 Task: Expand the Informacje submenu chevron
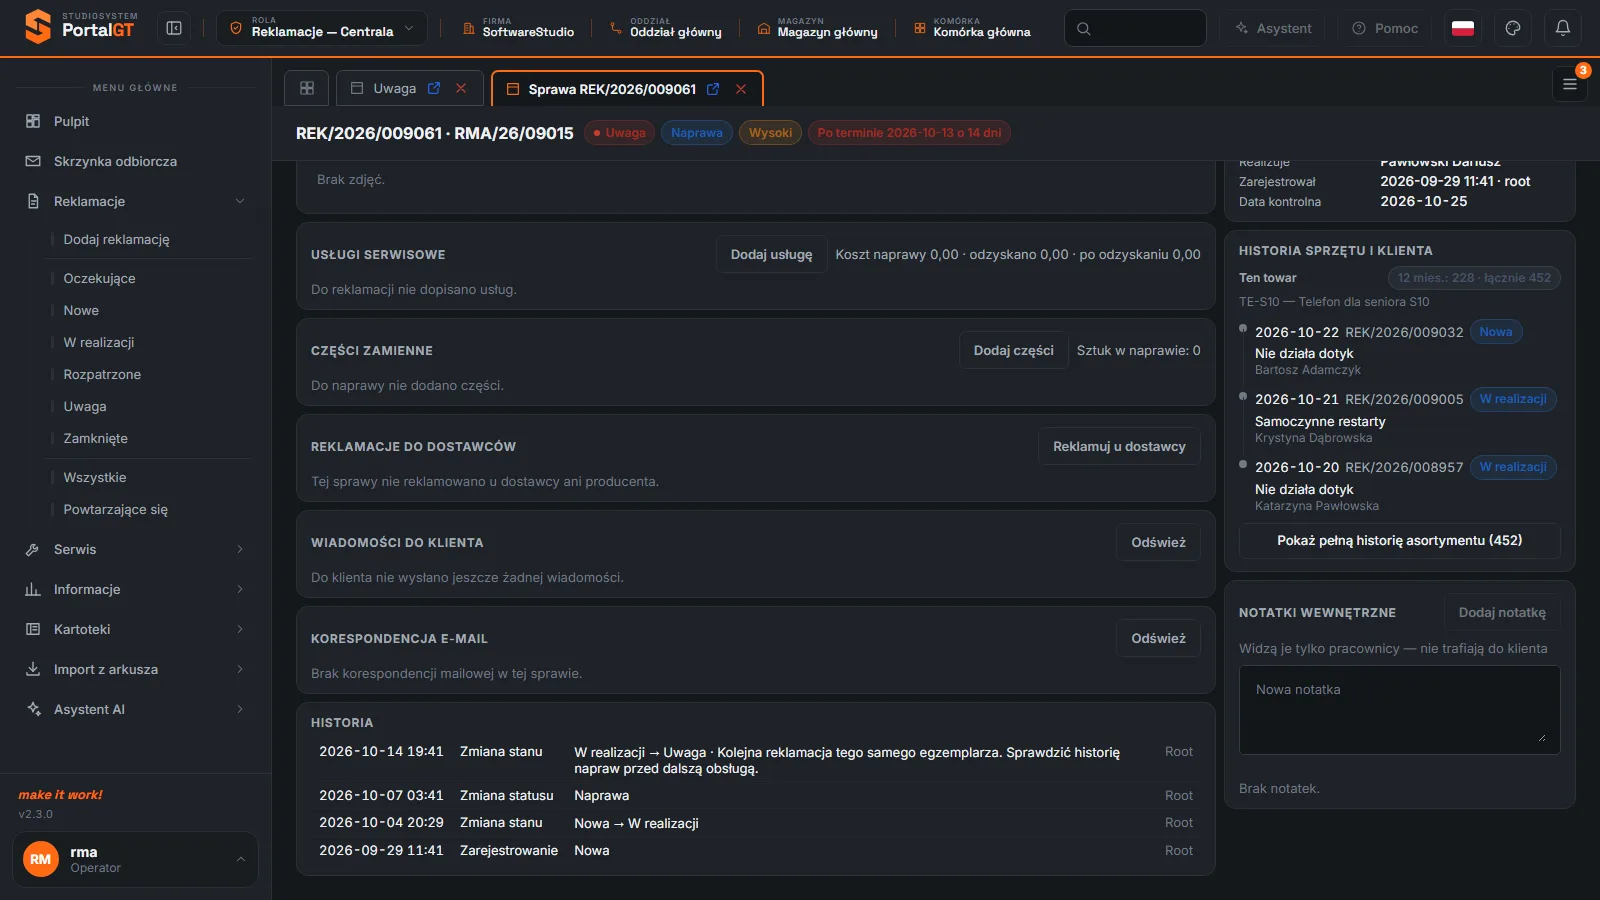coord(240,589)
